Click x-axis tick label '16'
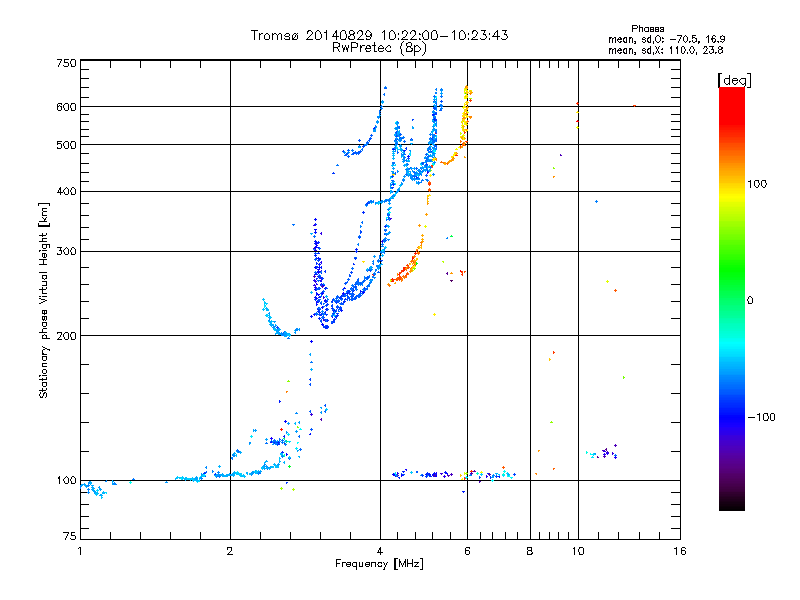The width and height of the screenshot is (800, 600). [680, 551]
